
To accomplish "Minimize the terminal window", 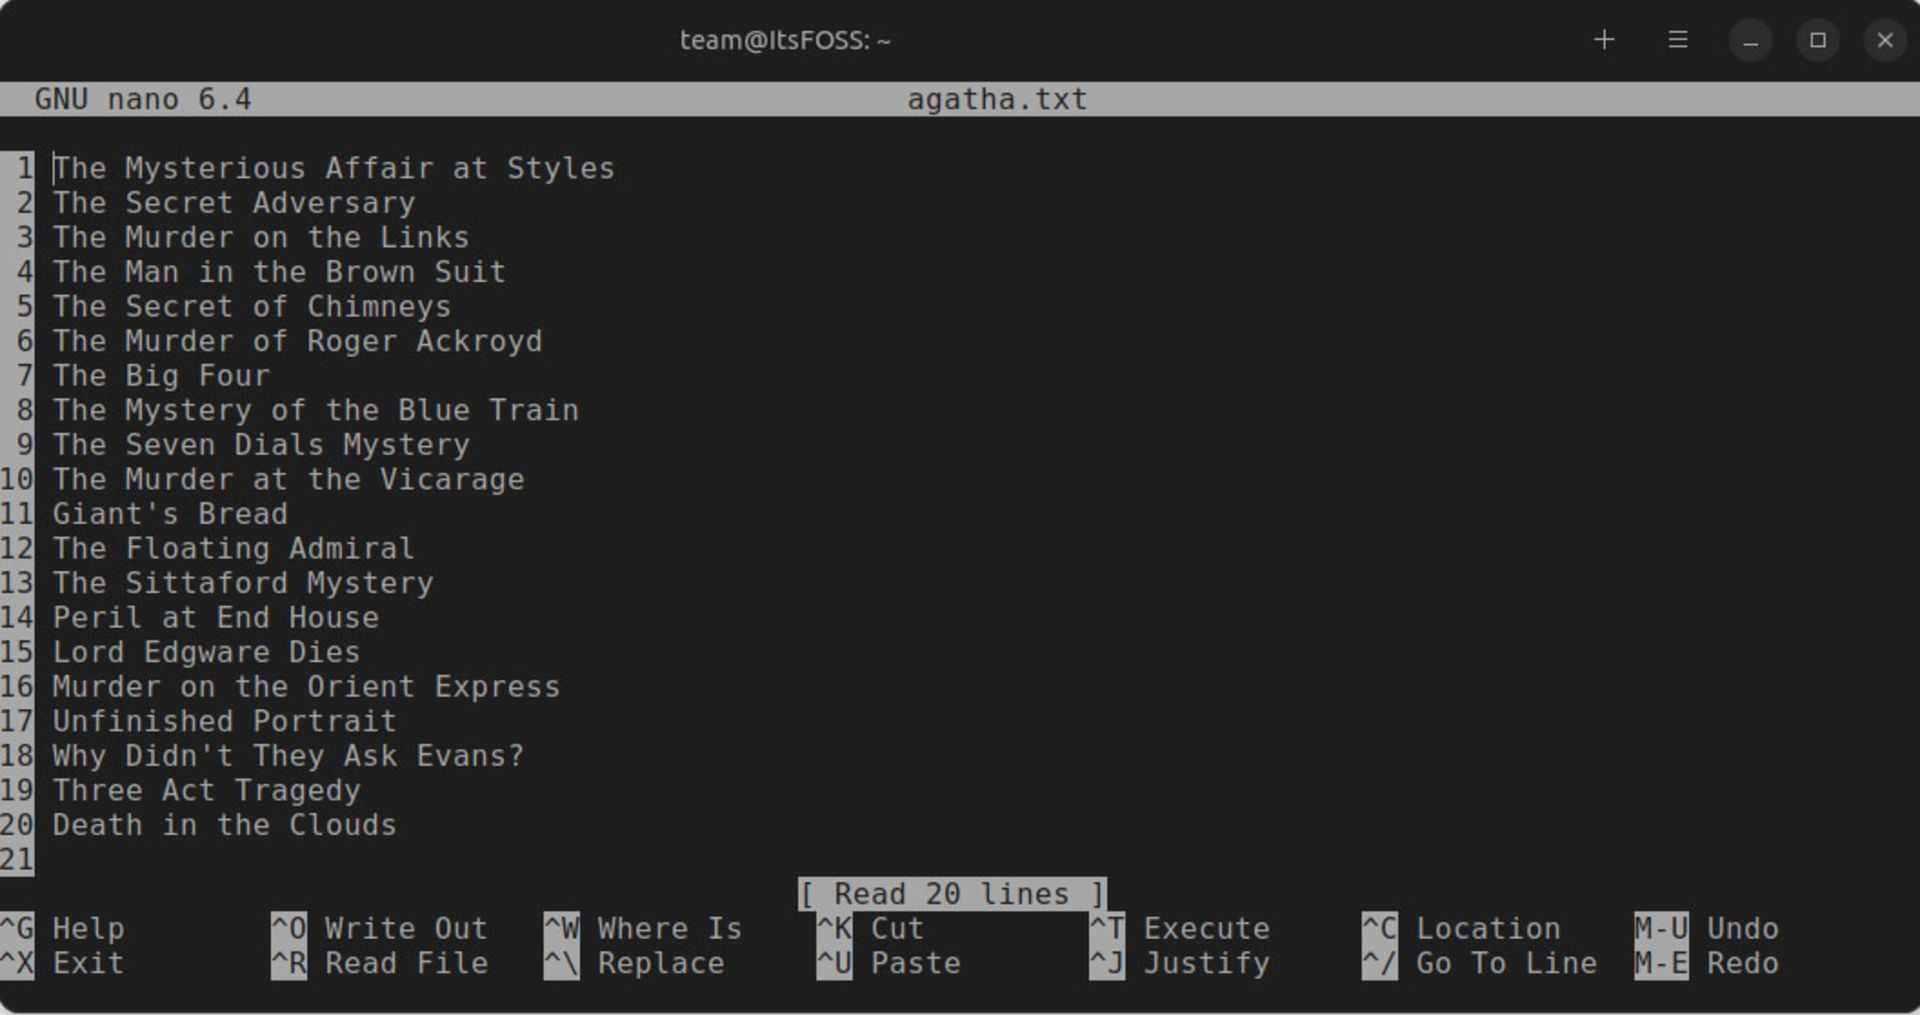I will point(1750,40).
